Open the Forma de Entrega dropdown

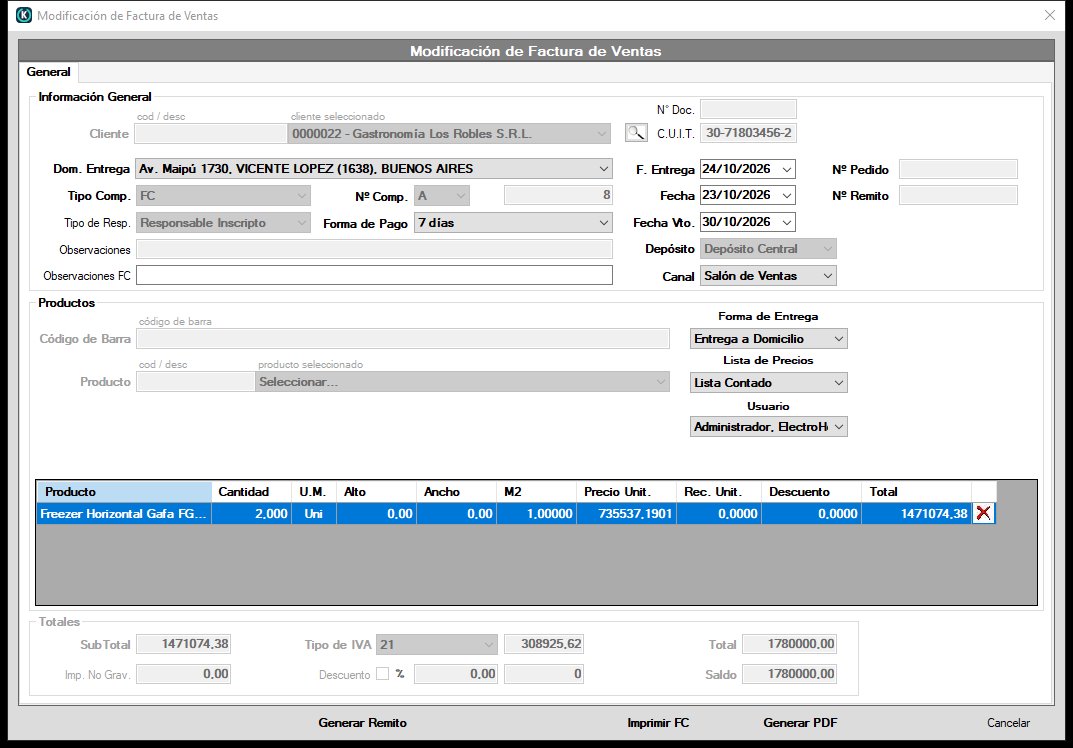coord(839,339)
